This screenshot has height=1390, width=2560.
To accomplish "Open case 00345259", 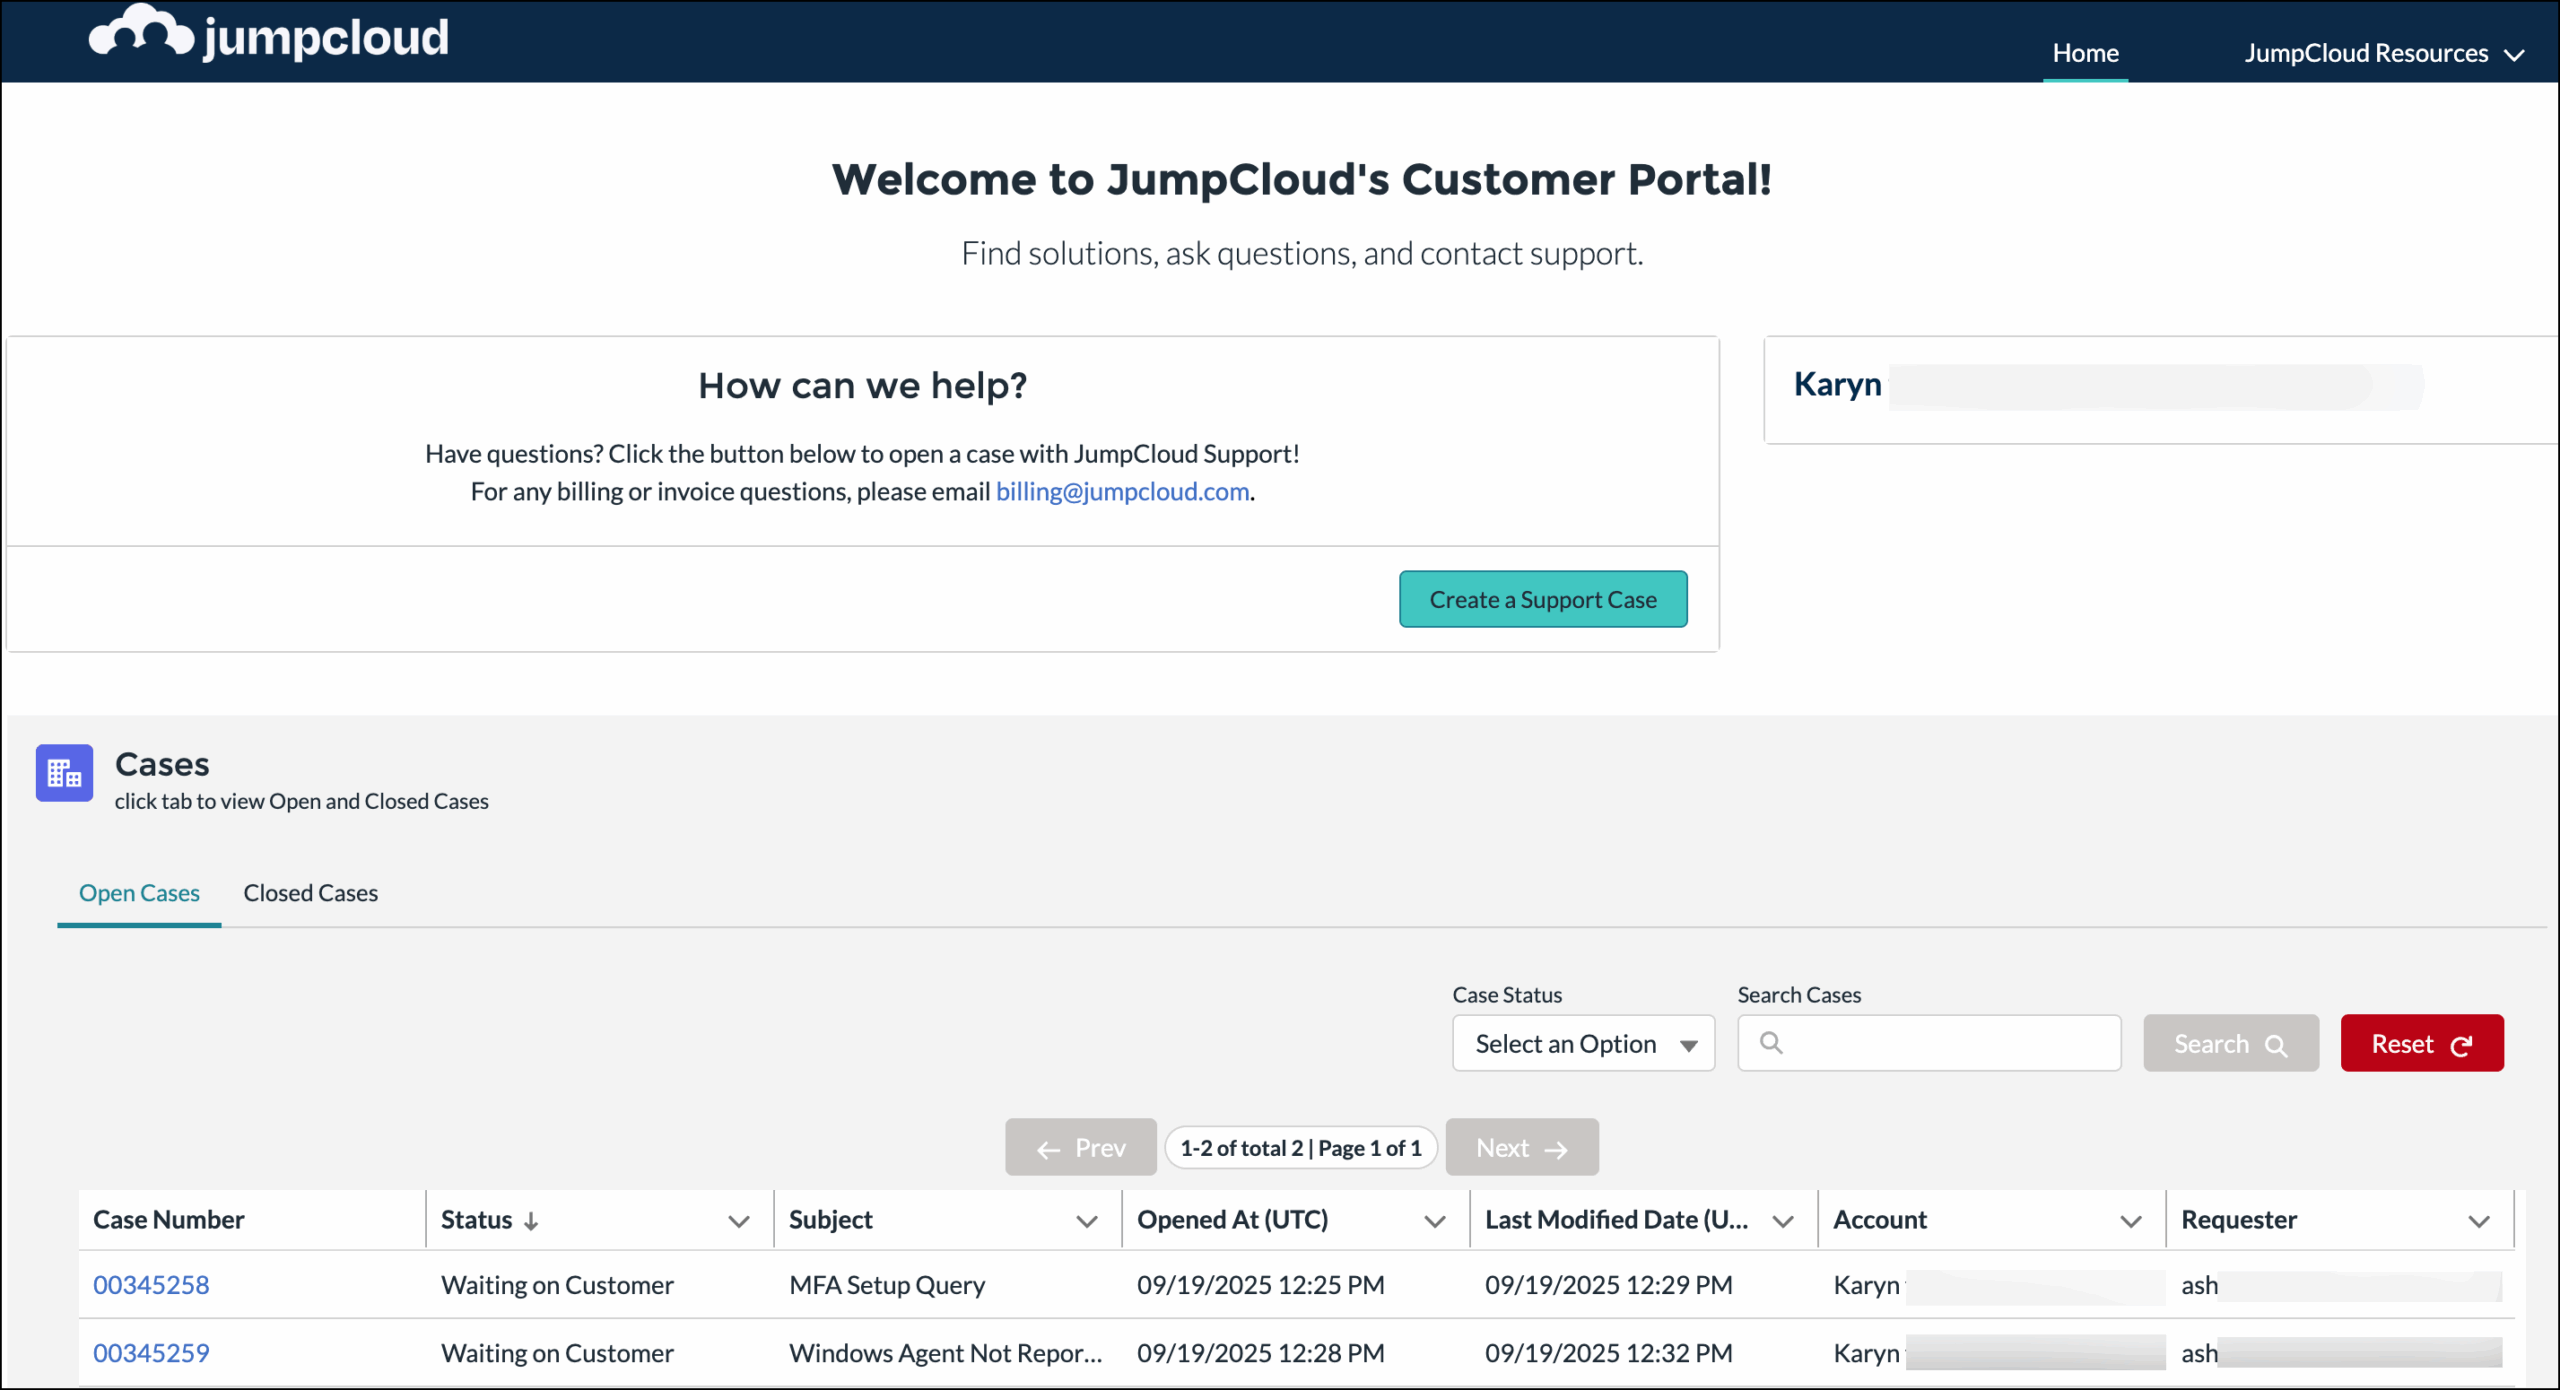I will [151, 1352].
